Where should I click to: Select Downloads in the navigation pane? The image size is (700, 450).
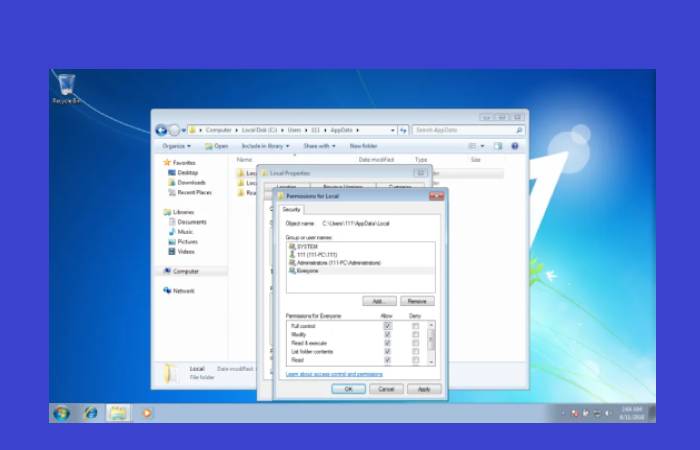coord(187,182)
